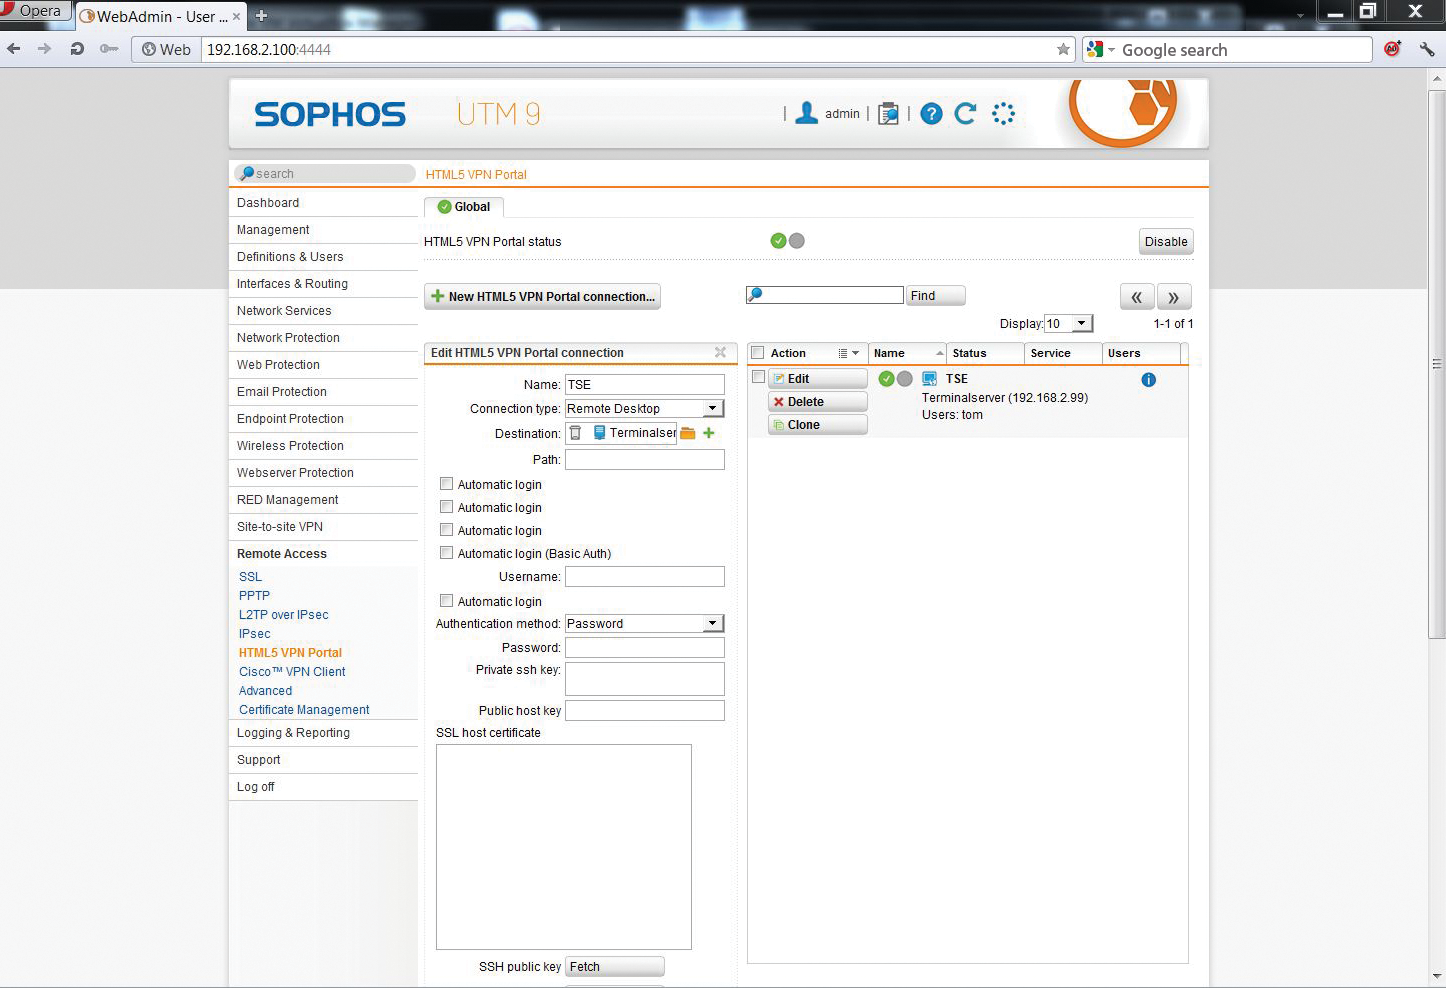
Task: Select the TSE row checkbox
Action: (758, 377)
